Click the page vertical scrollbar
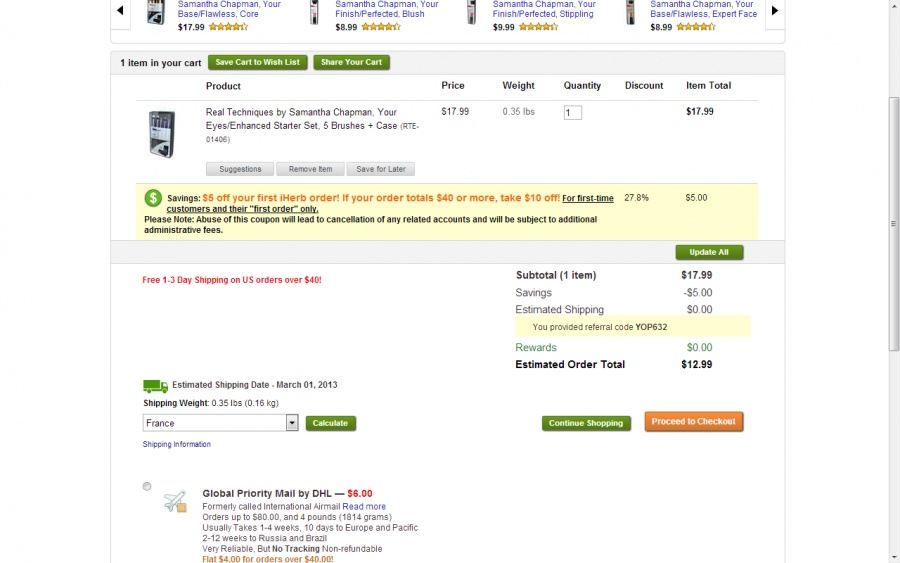The height and width of the screenshot is (563, 900). pyautogui.click(x=893, y=200)
